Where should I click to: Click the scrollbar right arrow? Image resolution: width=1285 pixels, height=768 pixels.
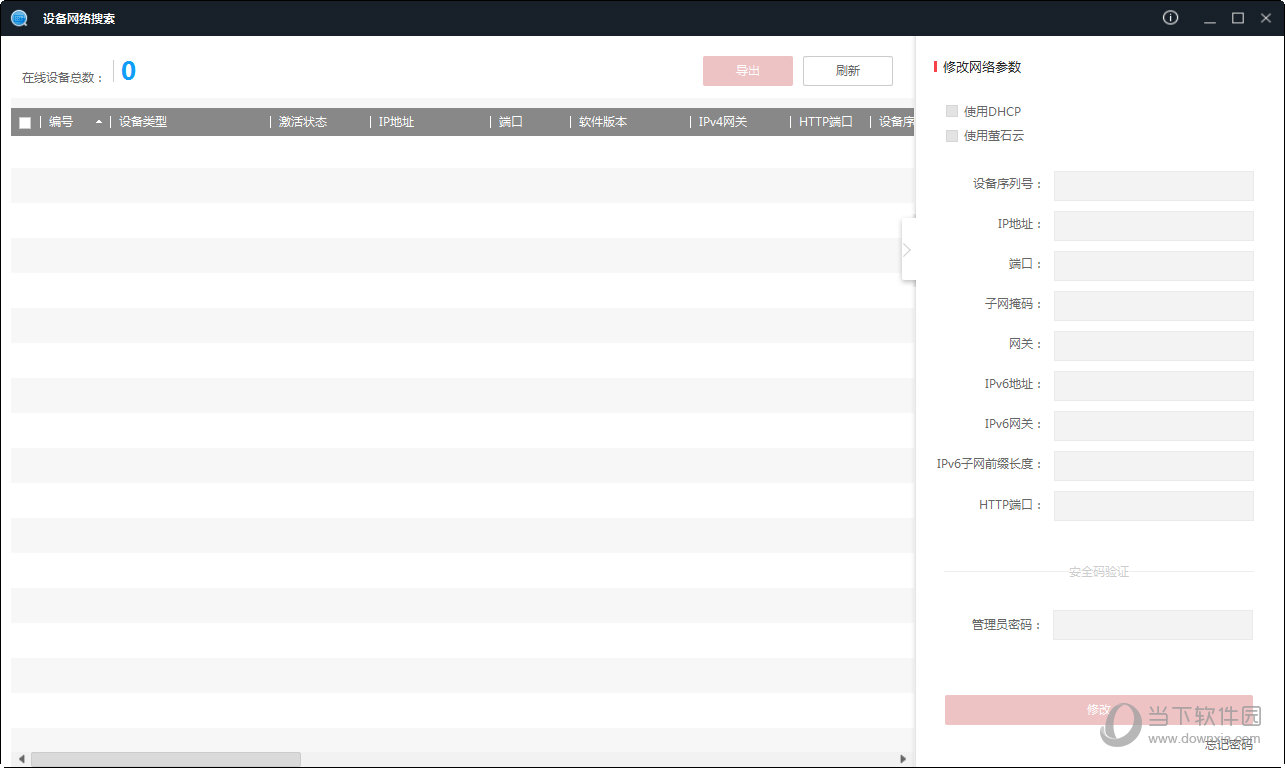(903, 759)
